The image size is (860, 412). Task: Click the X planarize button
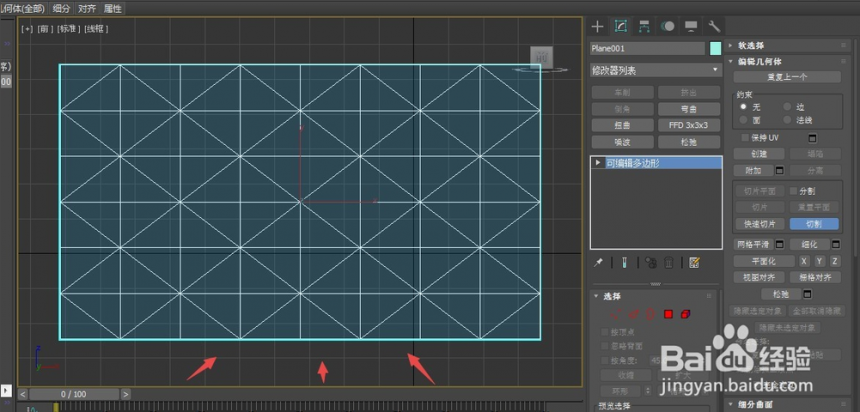(804, 261)
